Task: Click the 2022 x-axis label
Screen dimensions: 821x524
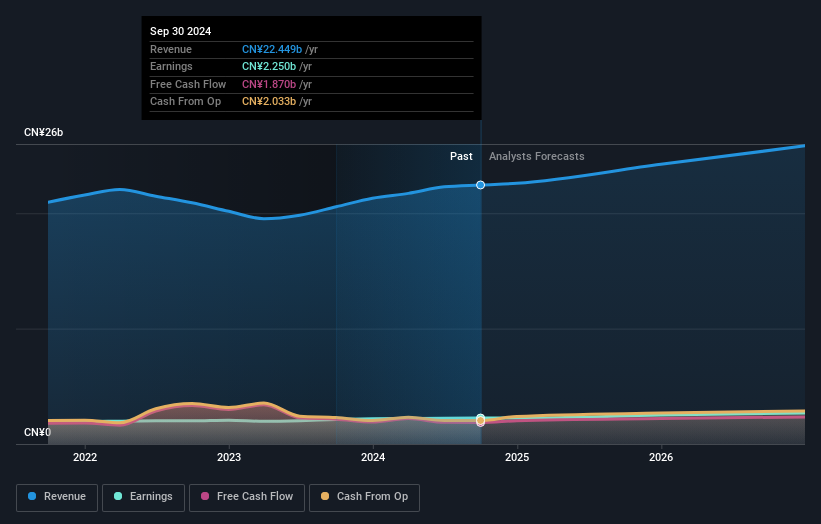Action: pos(85,457)
